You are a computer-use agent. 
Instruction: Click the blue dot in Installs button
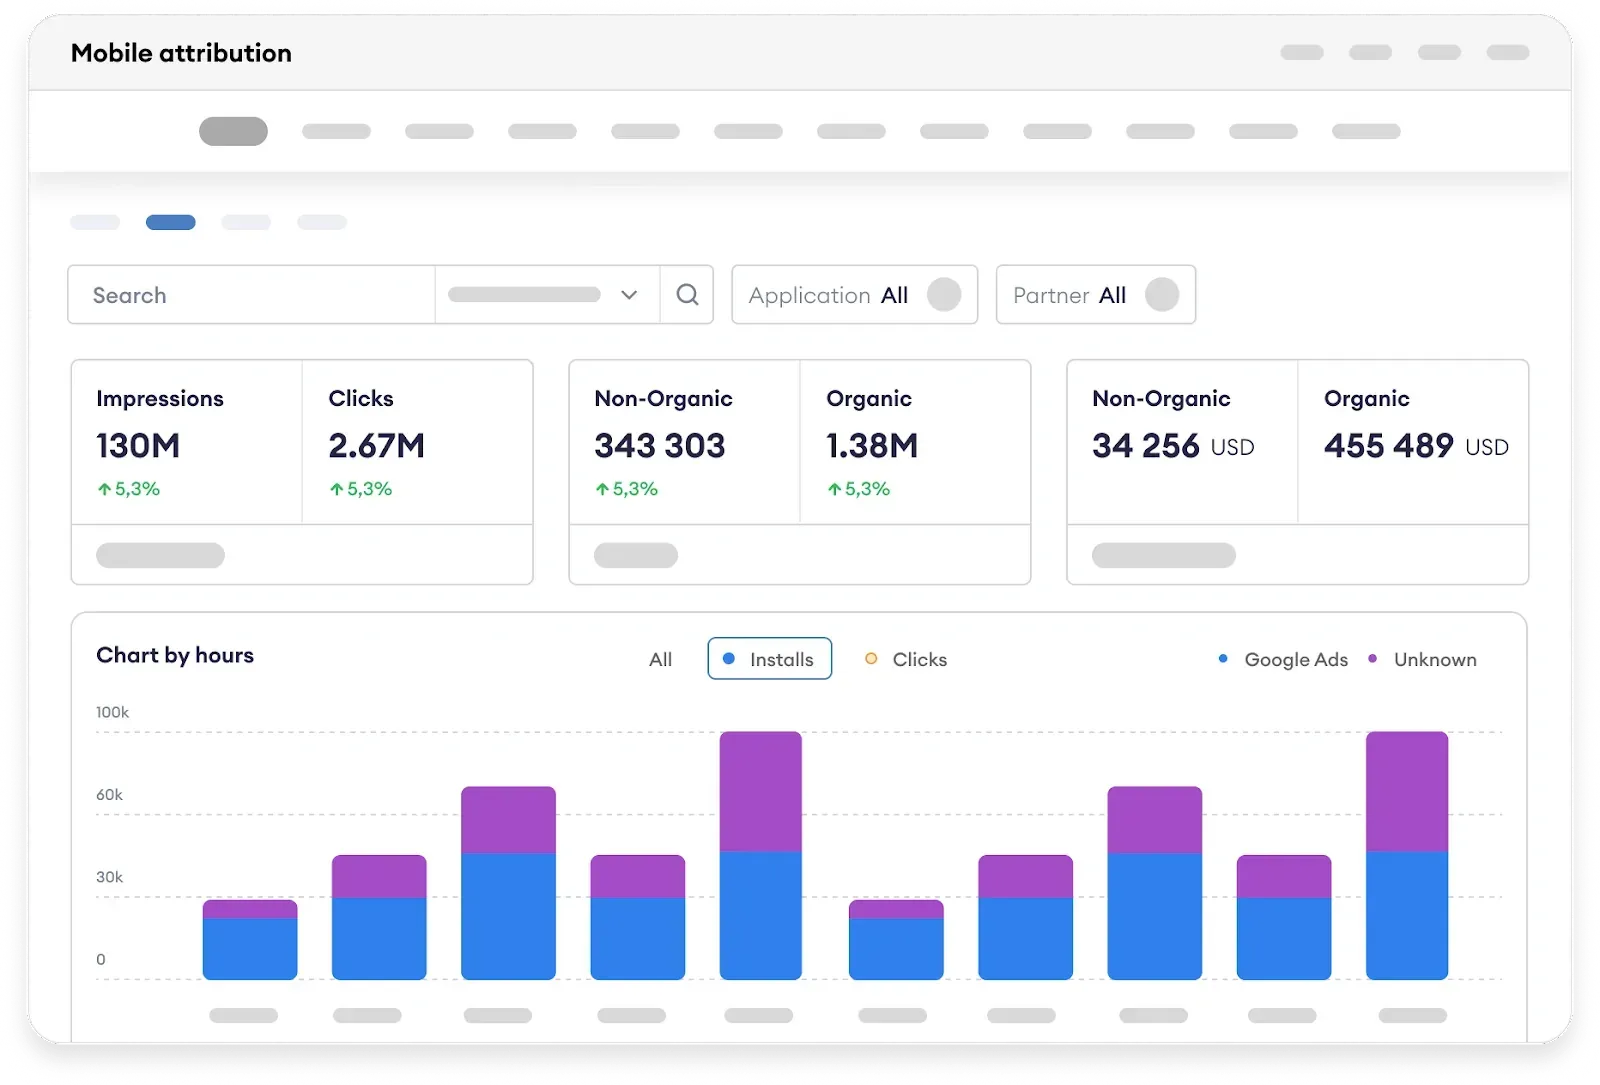(729, 659)
